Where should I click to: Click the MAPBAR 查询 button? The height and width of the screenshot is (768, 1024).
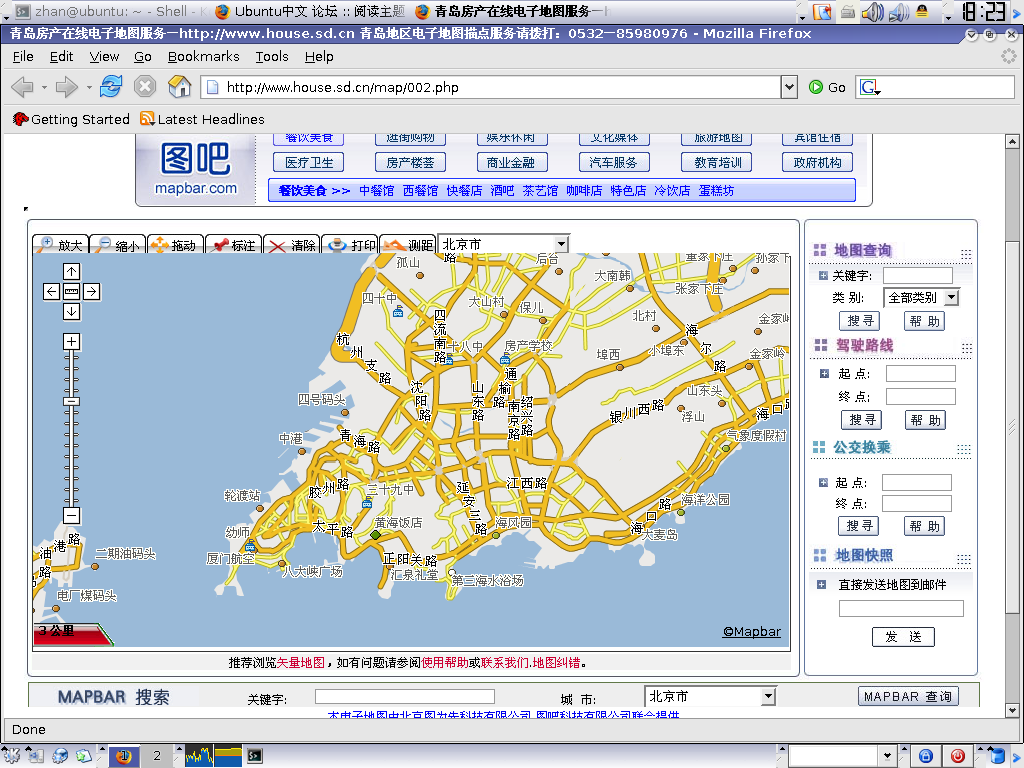tap(908, 696)
